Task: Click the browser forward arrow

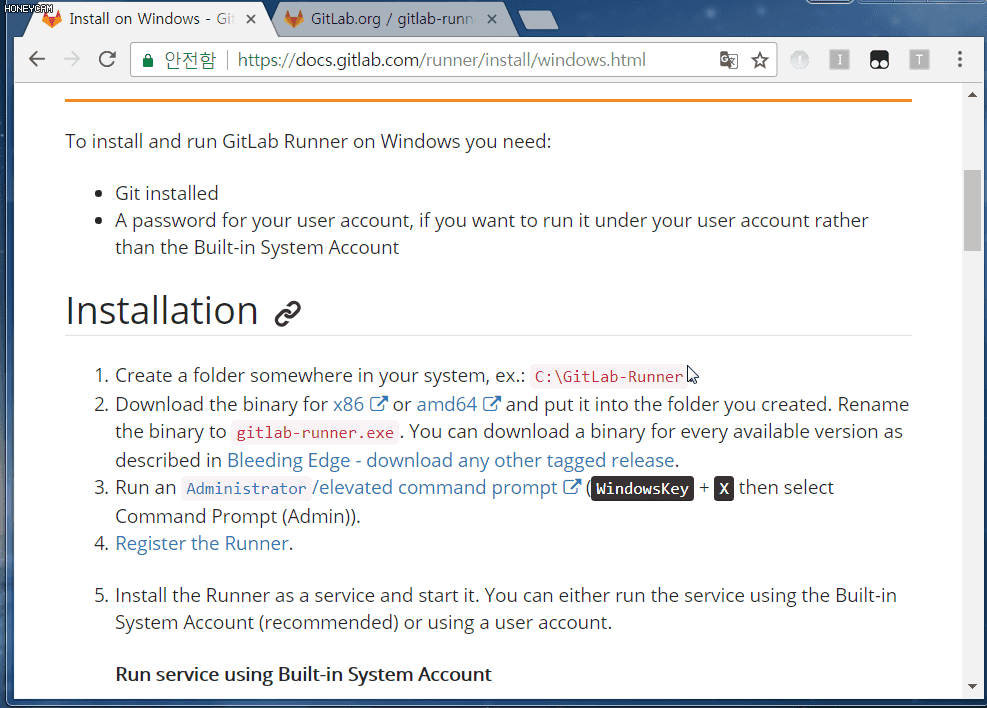Action: coord(72,59)
